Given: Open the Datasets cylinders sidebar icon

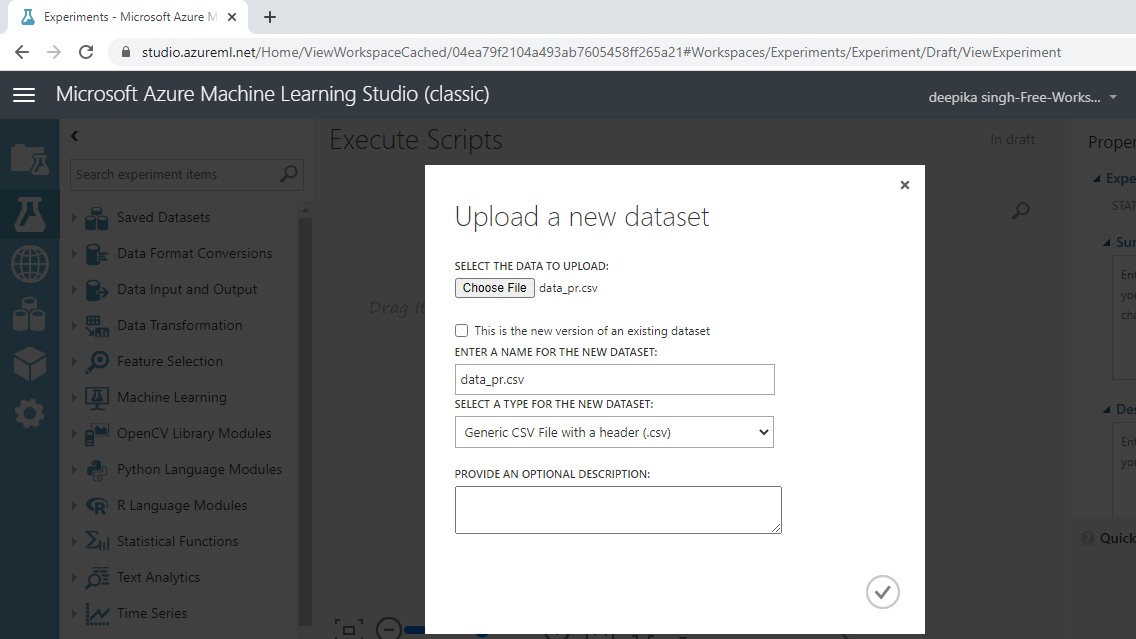Looking at the screenshot, I should [30, 314].
